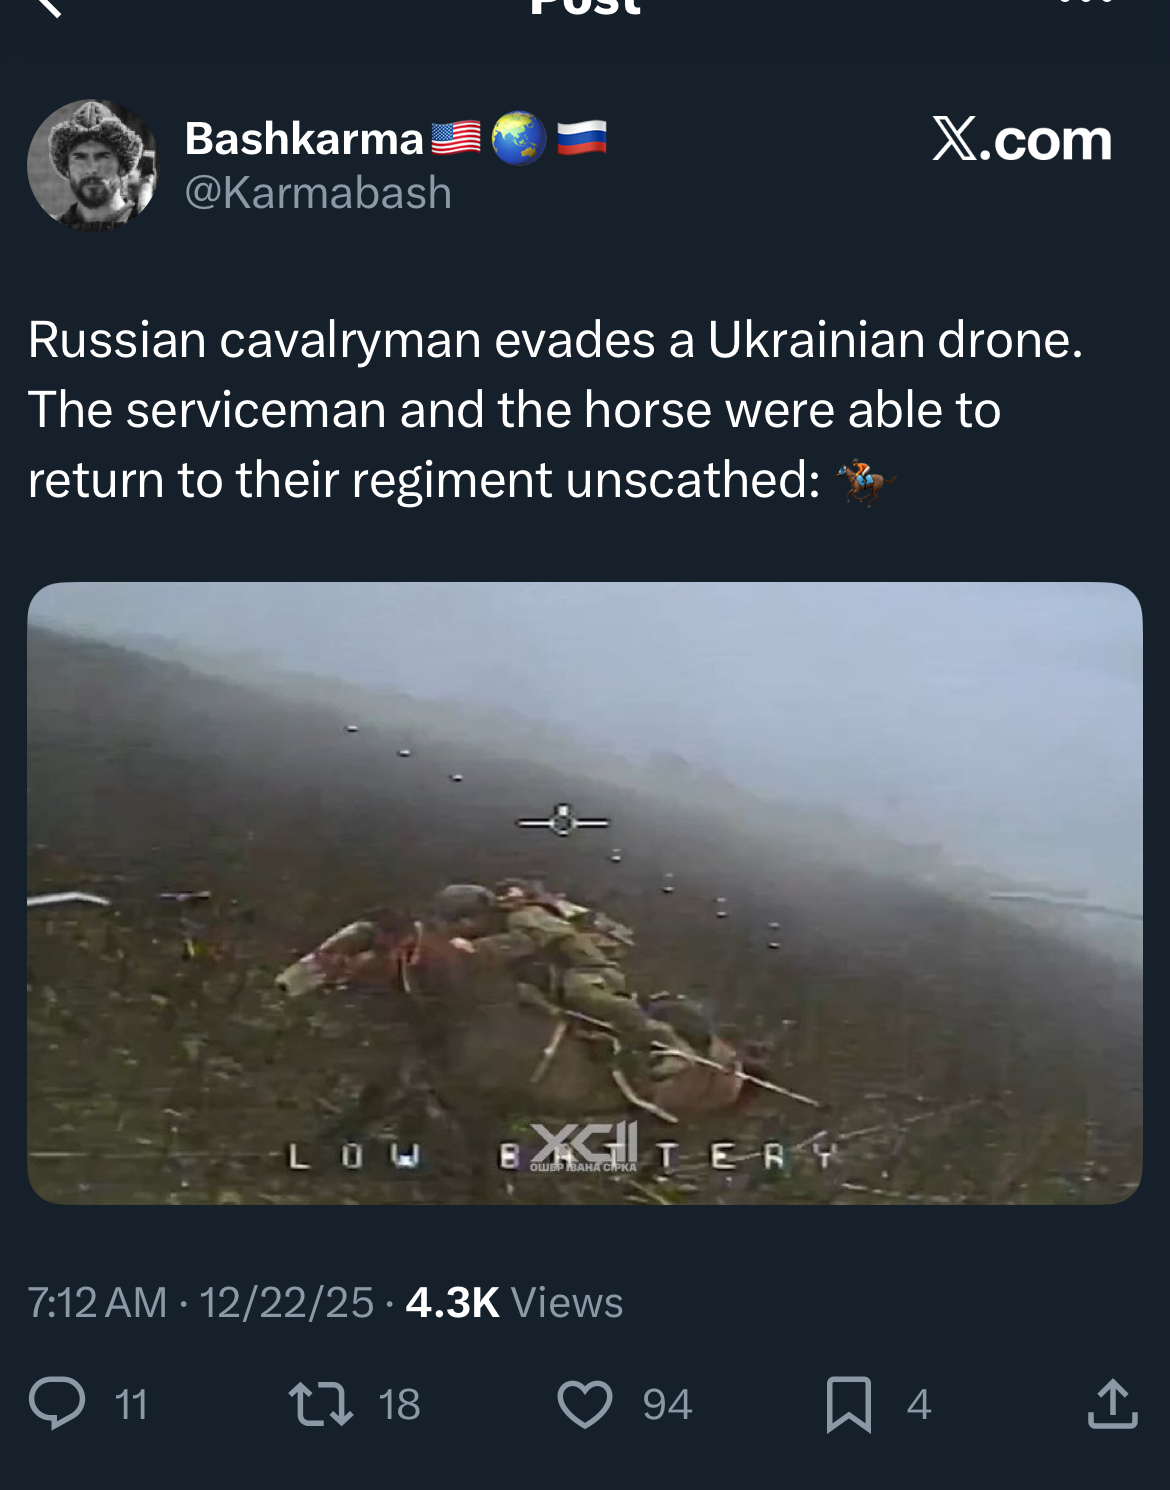Screen dimensions: 1170x1490
Task: View the 18 reposts count
Action: [399, 1404]
